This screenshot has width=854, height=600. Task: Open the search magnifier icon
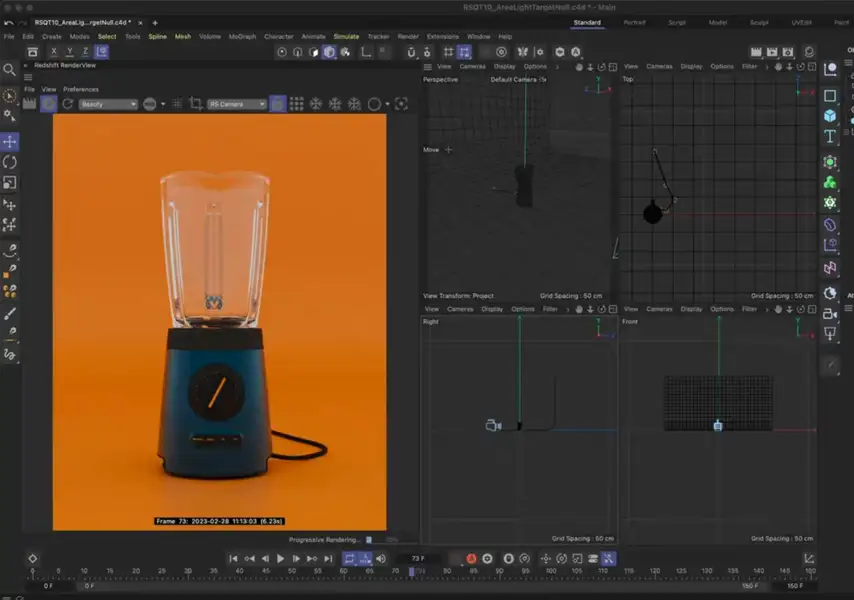click(10, 70)
